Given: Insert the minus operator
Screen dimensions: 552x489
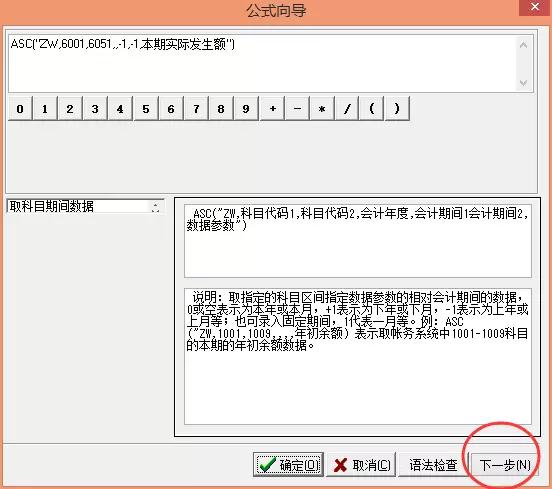Looking at the screenshot, I should click(297, 108).
